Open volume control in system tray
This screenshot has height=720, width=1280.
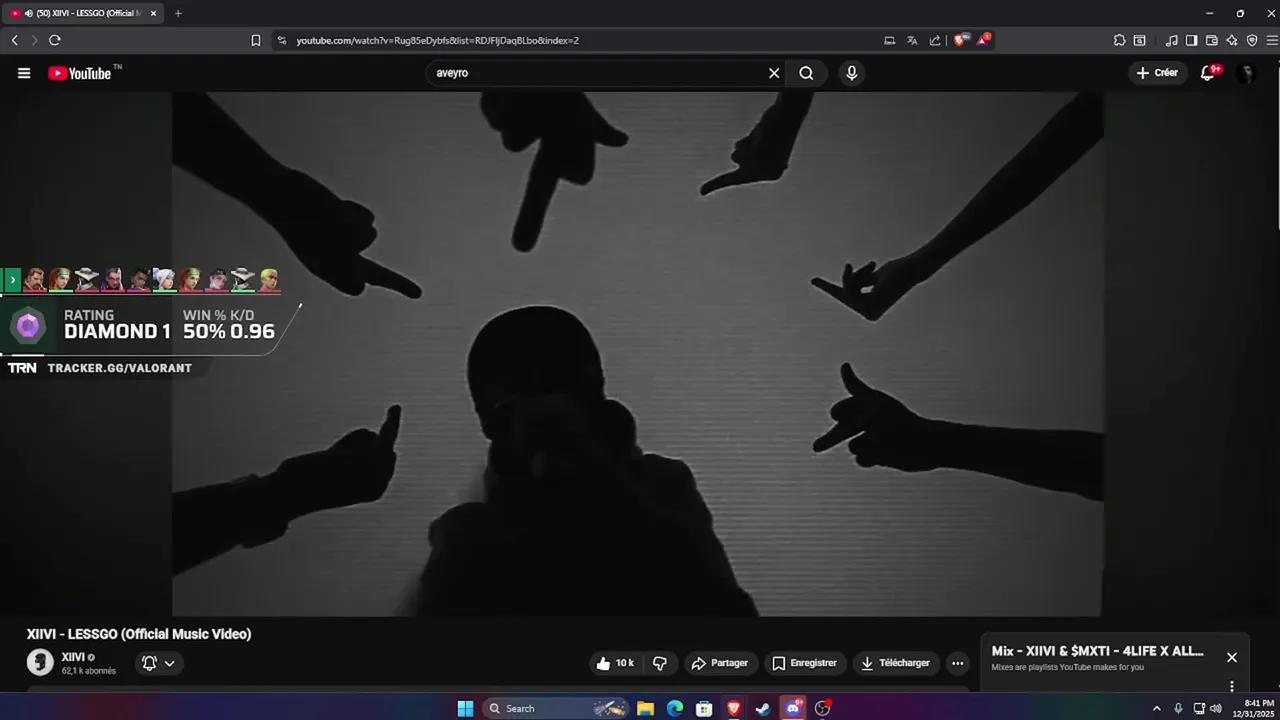(x=1216, y=708)
